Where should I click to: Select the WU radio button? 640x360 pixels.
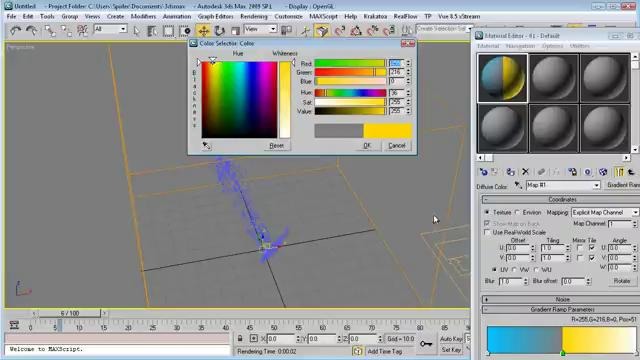coord(536,270)
